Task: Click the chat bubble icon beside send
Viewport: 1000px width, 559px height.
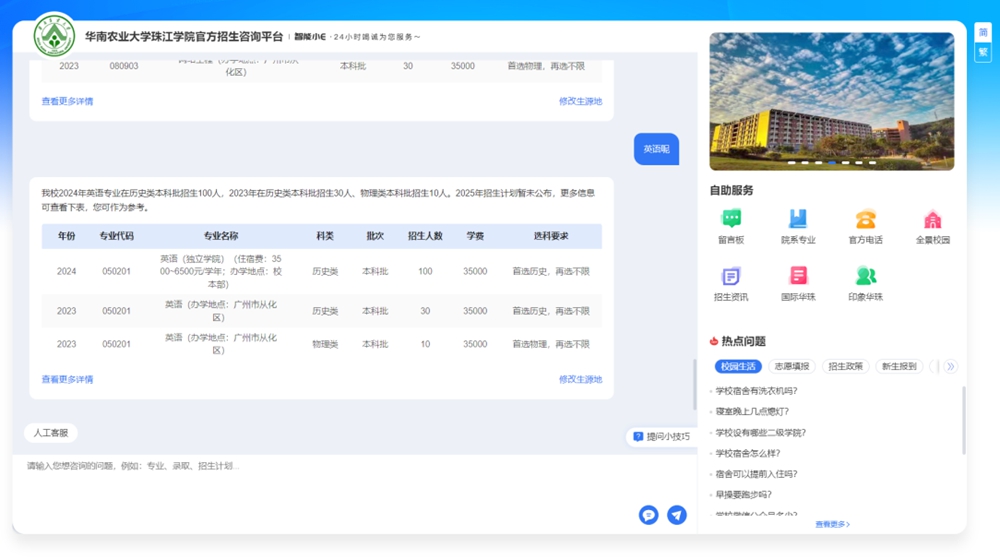Action: 649,515
